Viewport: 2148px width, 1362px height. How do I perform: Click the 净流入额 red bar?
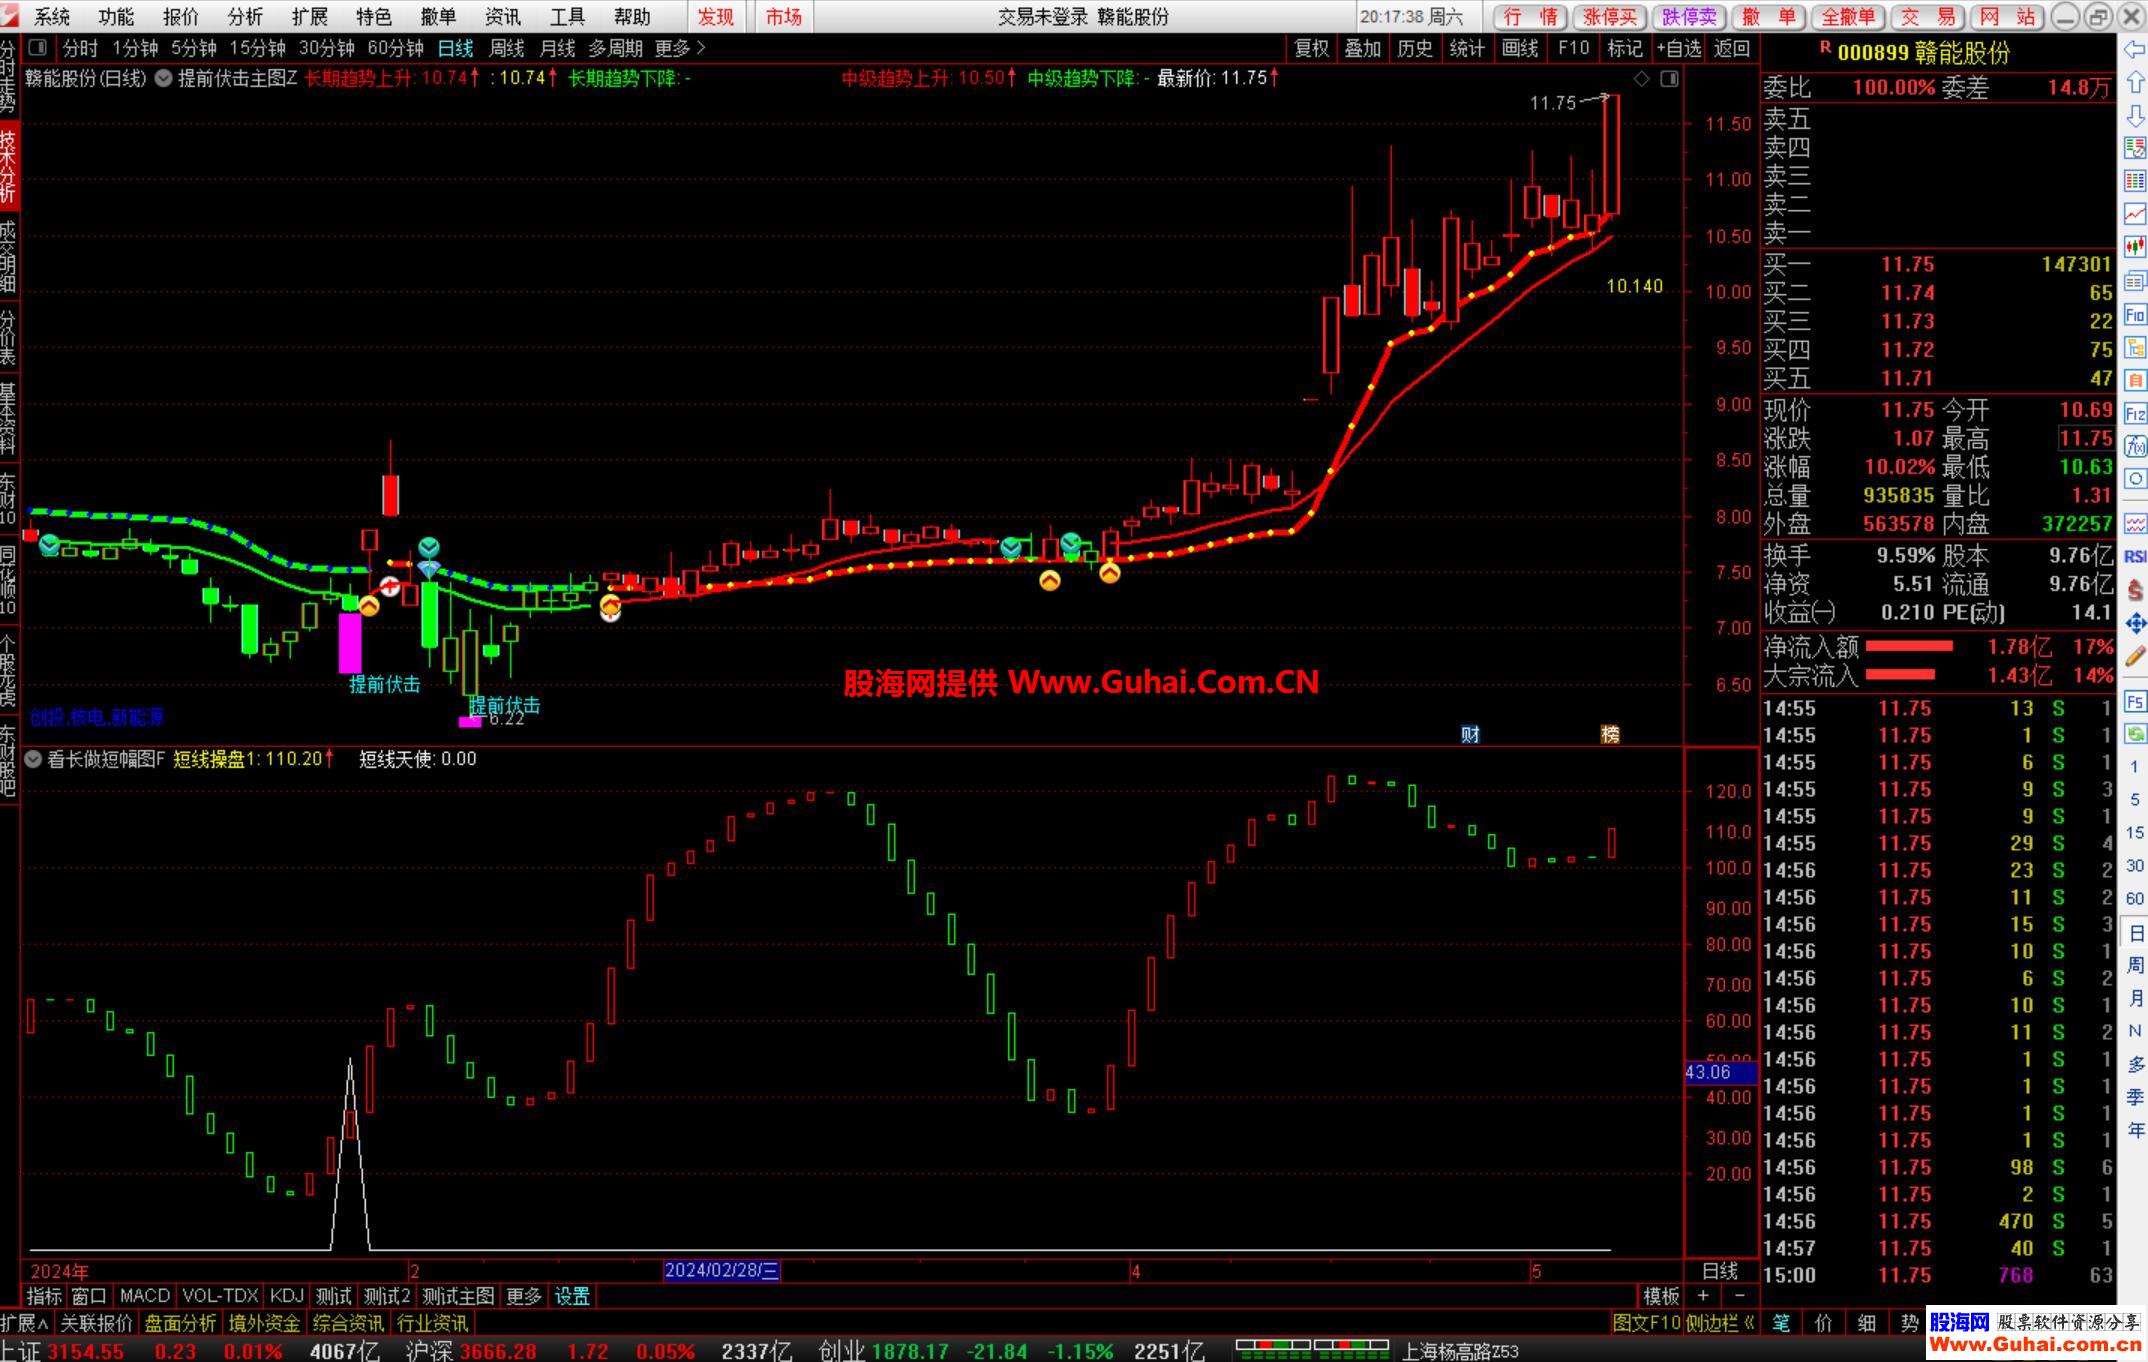click(x=1909, y=647)
